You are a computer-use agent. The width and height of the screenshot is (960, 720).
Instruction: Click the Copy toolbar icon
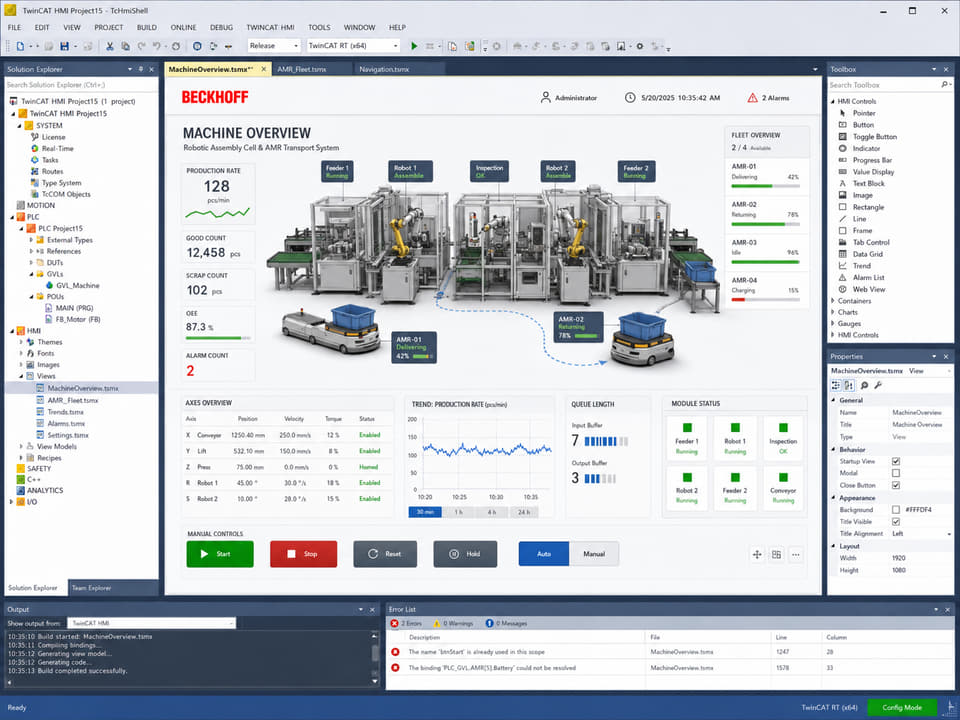(x=126, y=46)
